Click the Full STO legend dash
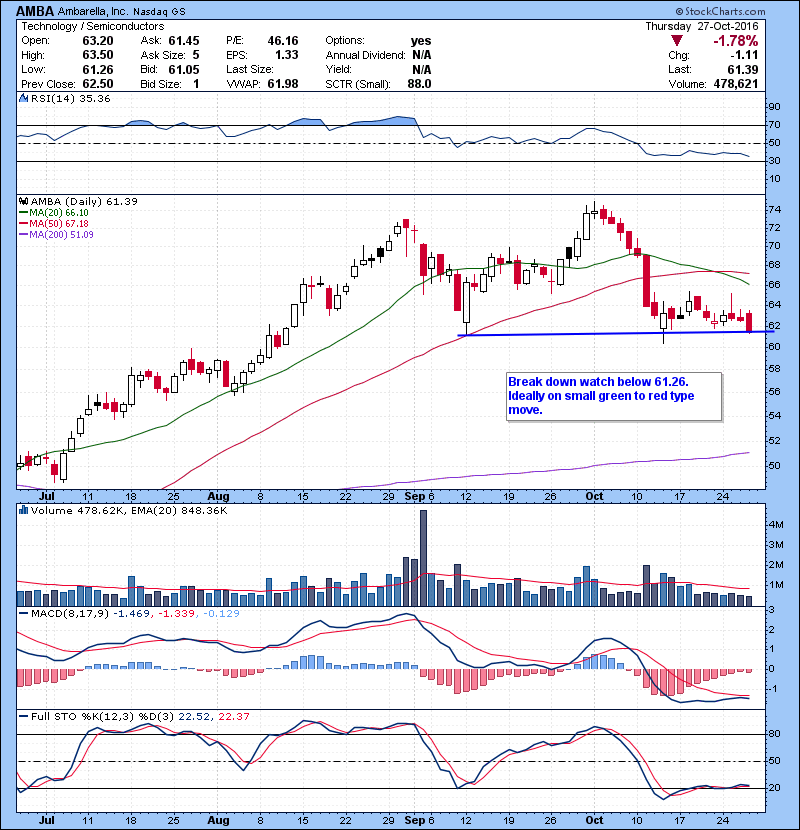This screenshot has height=830, width=800. coord(23,716)
